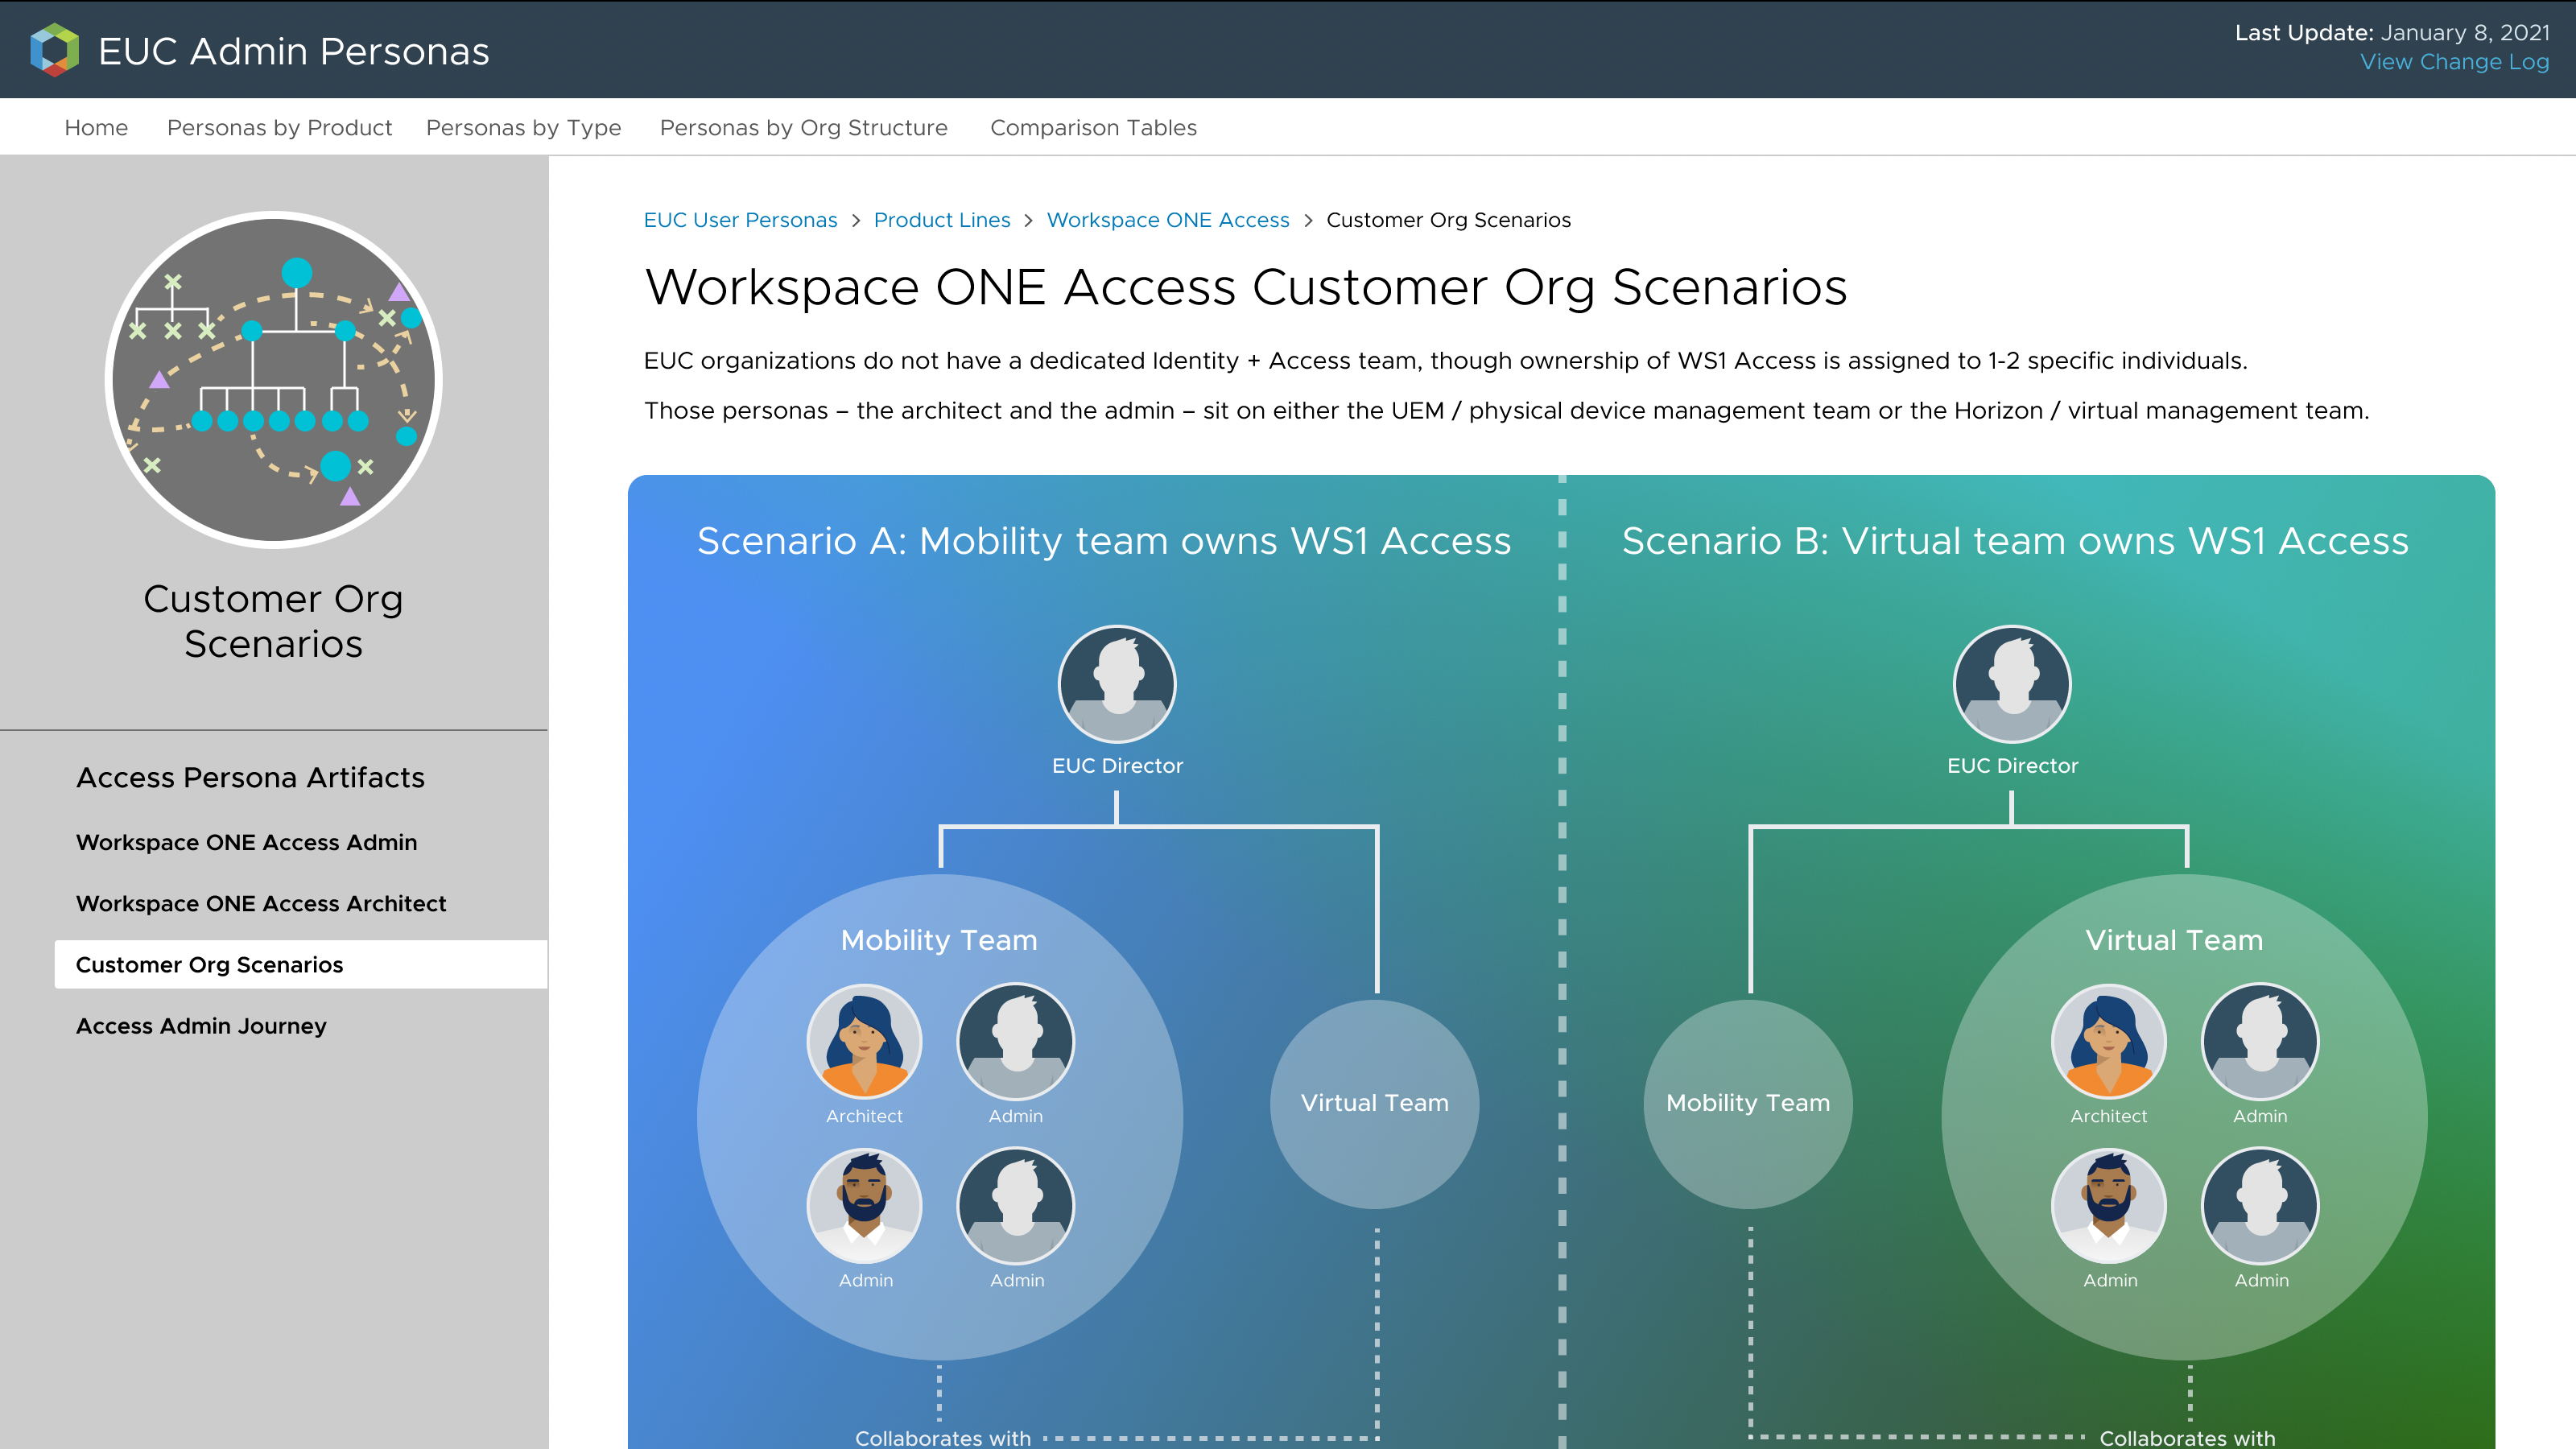Click the Customer Org Scenarios circular illustration

pyautogui.click(x=273, y=380)
